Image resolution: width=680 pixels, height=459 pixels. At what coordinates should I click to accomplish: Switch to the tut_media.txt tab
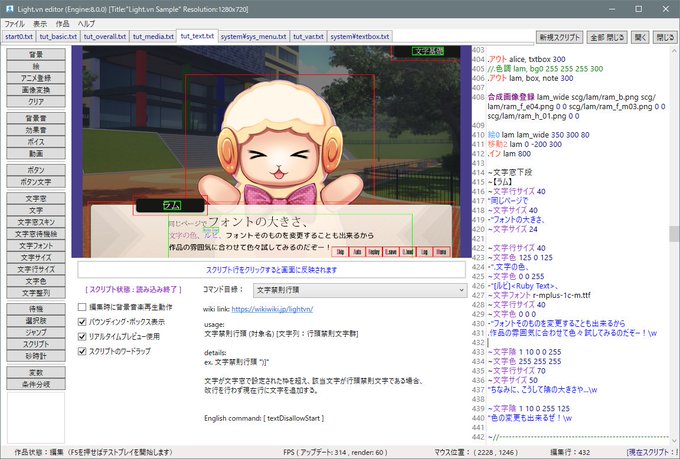(153, 36)
